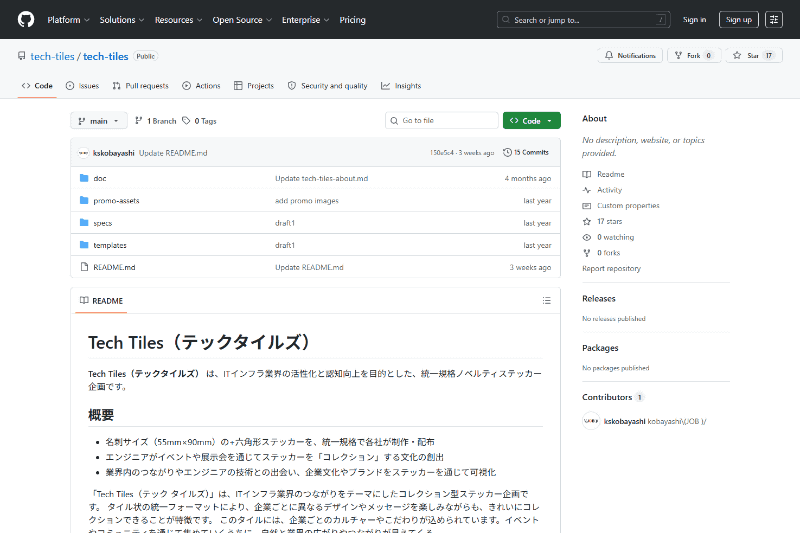Open kskobayashi contributor profile name
Viewport: 800px width, 533px height.
[x=624, y=421]
